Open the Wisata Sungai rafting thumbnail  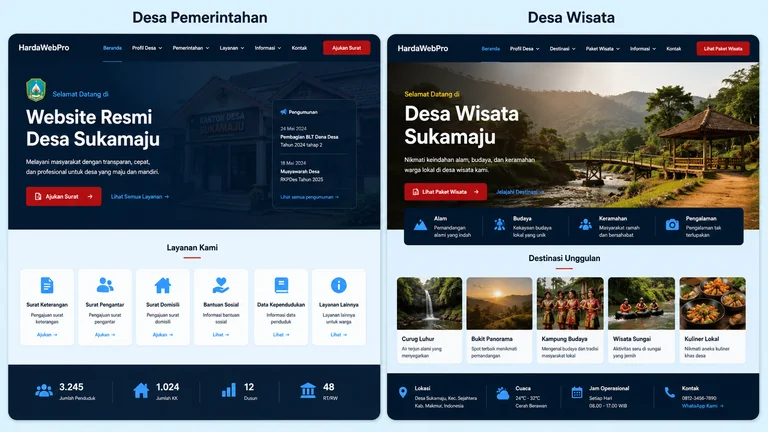[x=641, y=303]
